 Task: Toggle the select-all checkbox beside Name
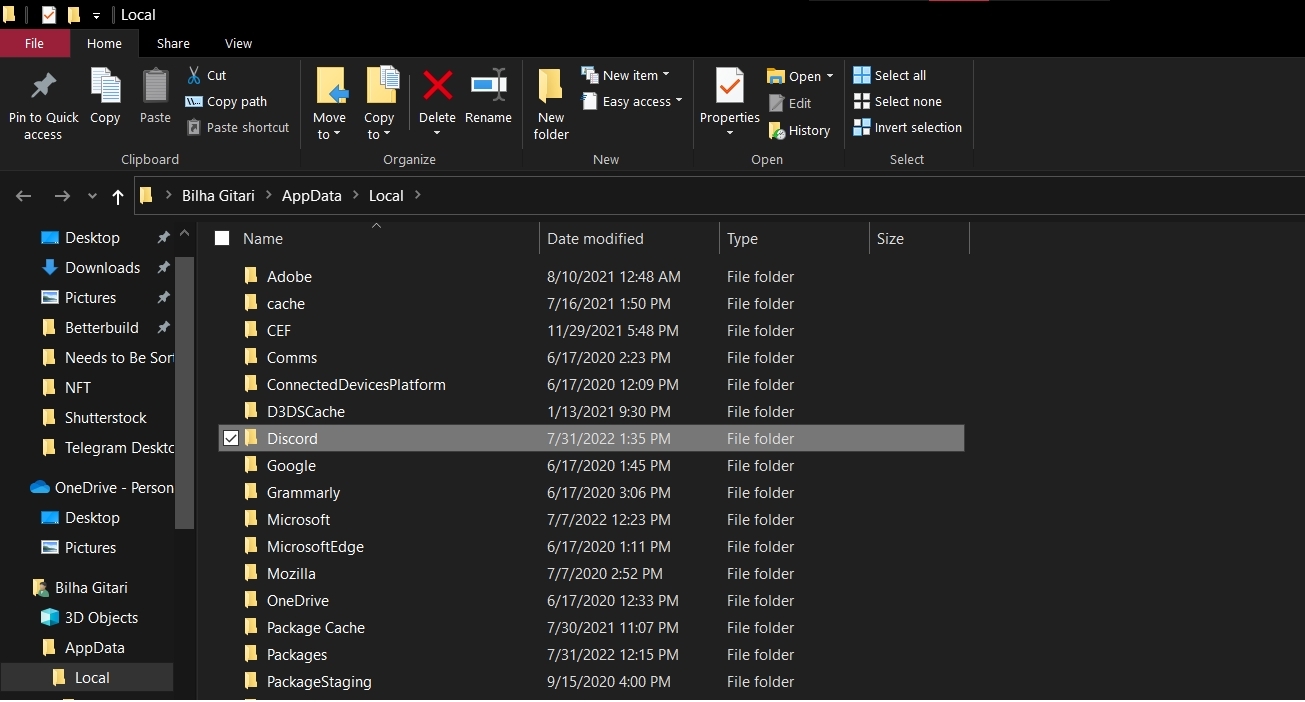click(x=222, y=238)
